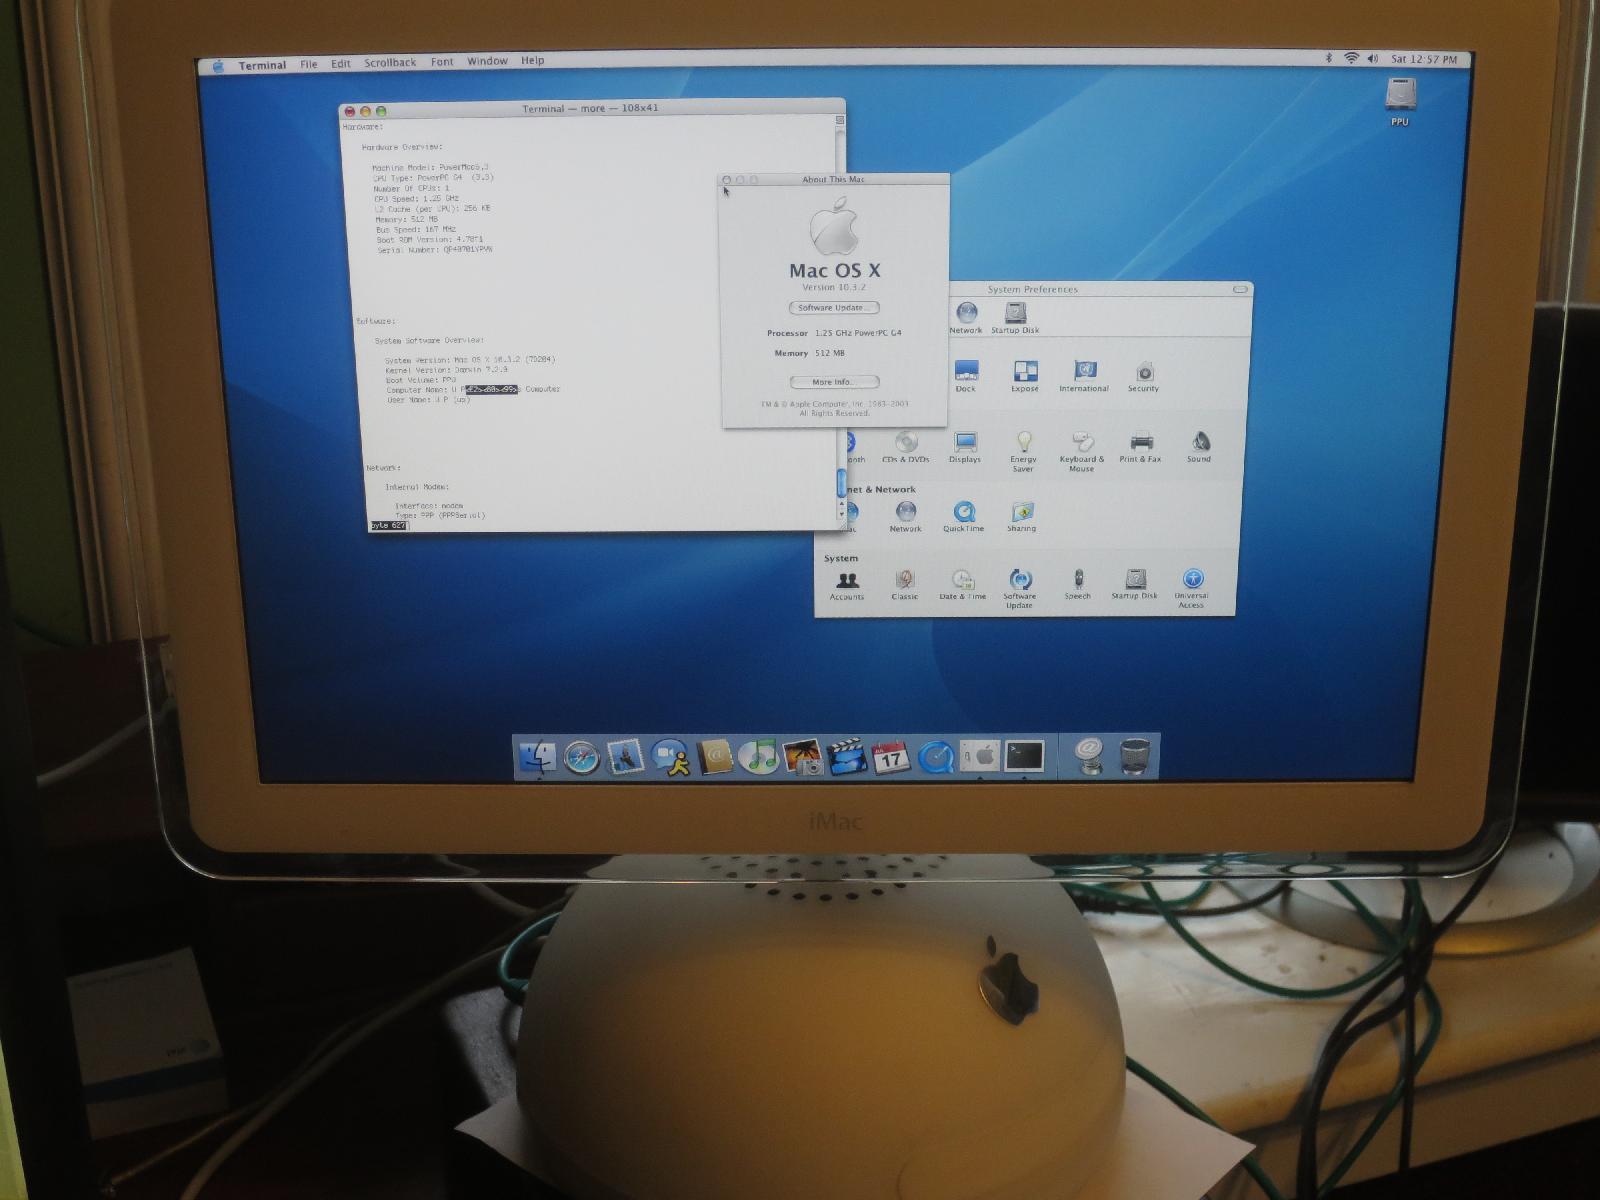1600x1200 pixels.
Task: Open the Keyboard & Mouse preference pane
Action: (1082, 451)
